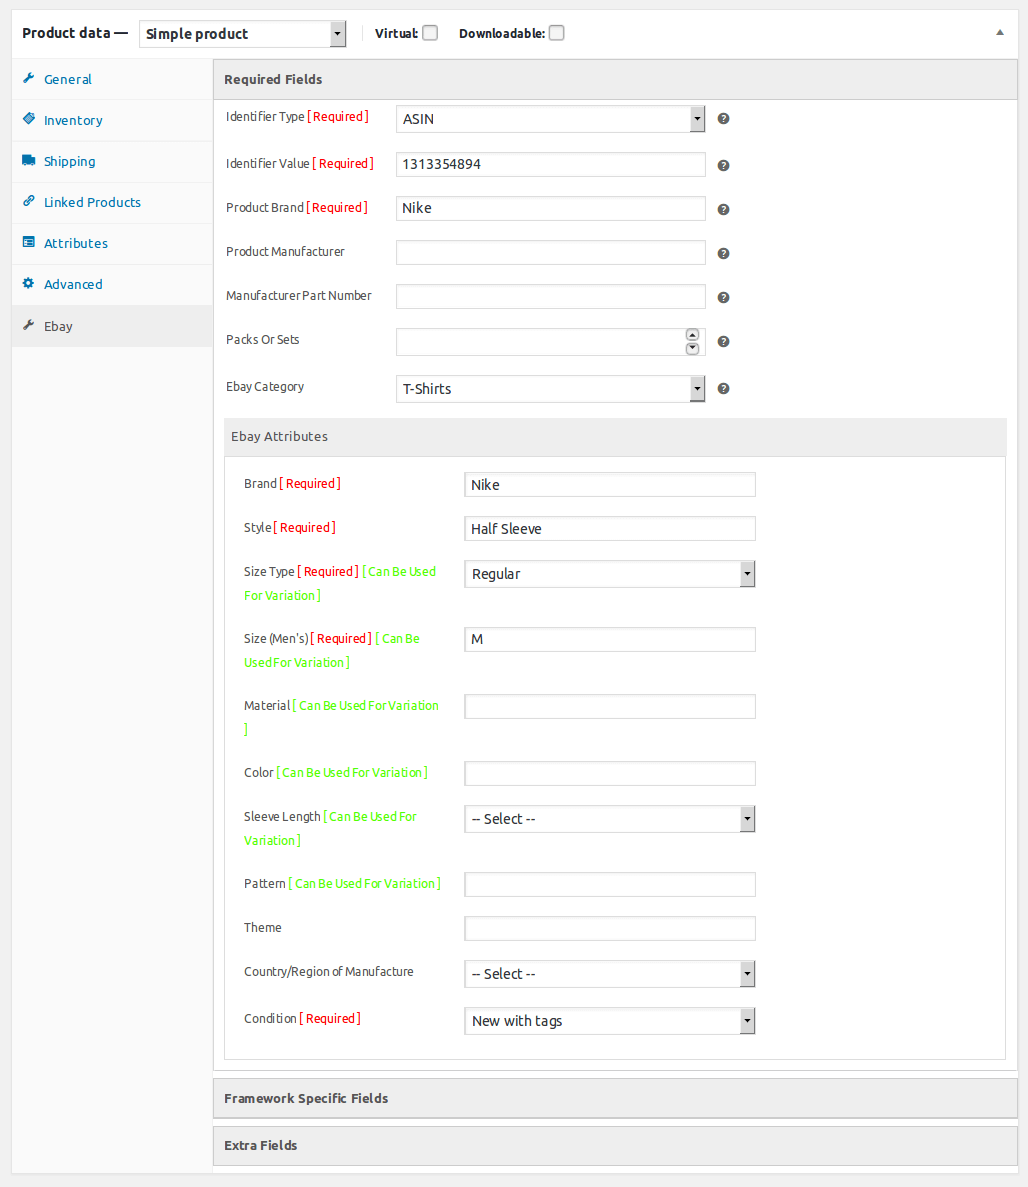Image resolution: width=1028 pixels, height=1187 pixels.
Task: Enable the Virtual checkbox
Action: coord(430,33)
